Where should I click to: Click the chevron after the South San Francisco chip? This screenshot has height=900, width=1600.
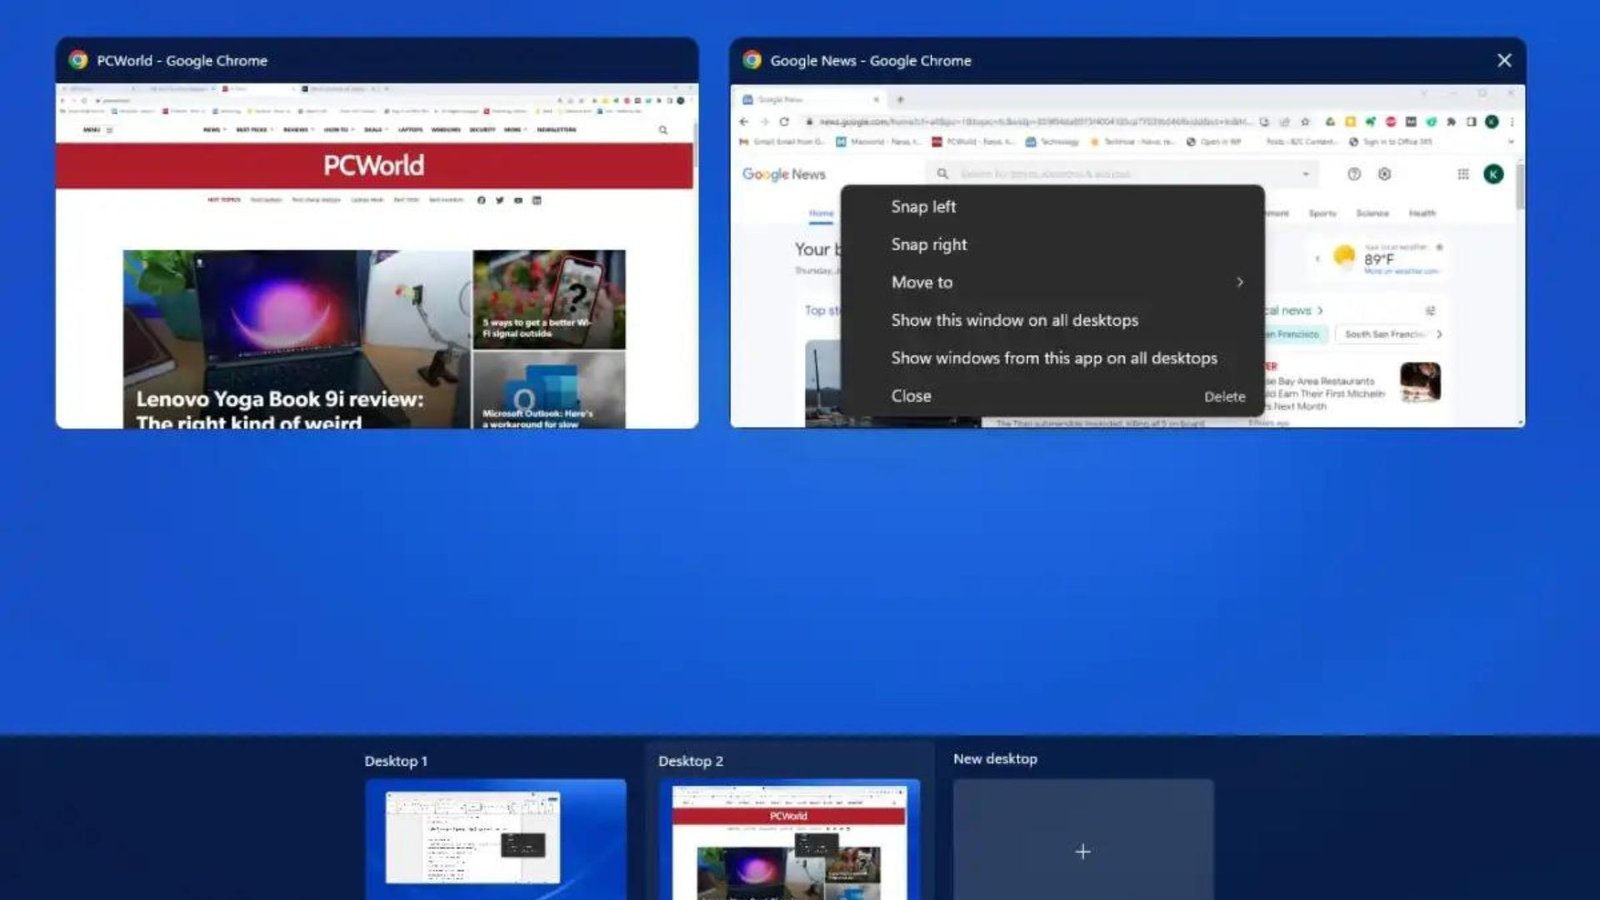[x=1439, y=334]
